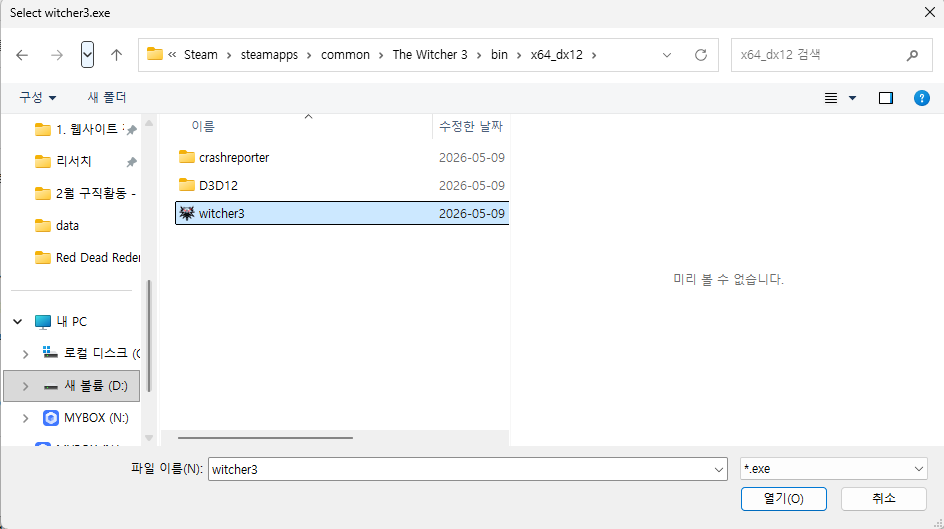Image resolution: width=944 pixels, height=529 pixels.
Task: Open the recent locations dropdown
Action: [87, 55]
